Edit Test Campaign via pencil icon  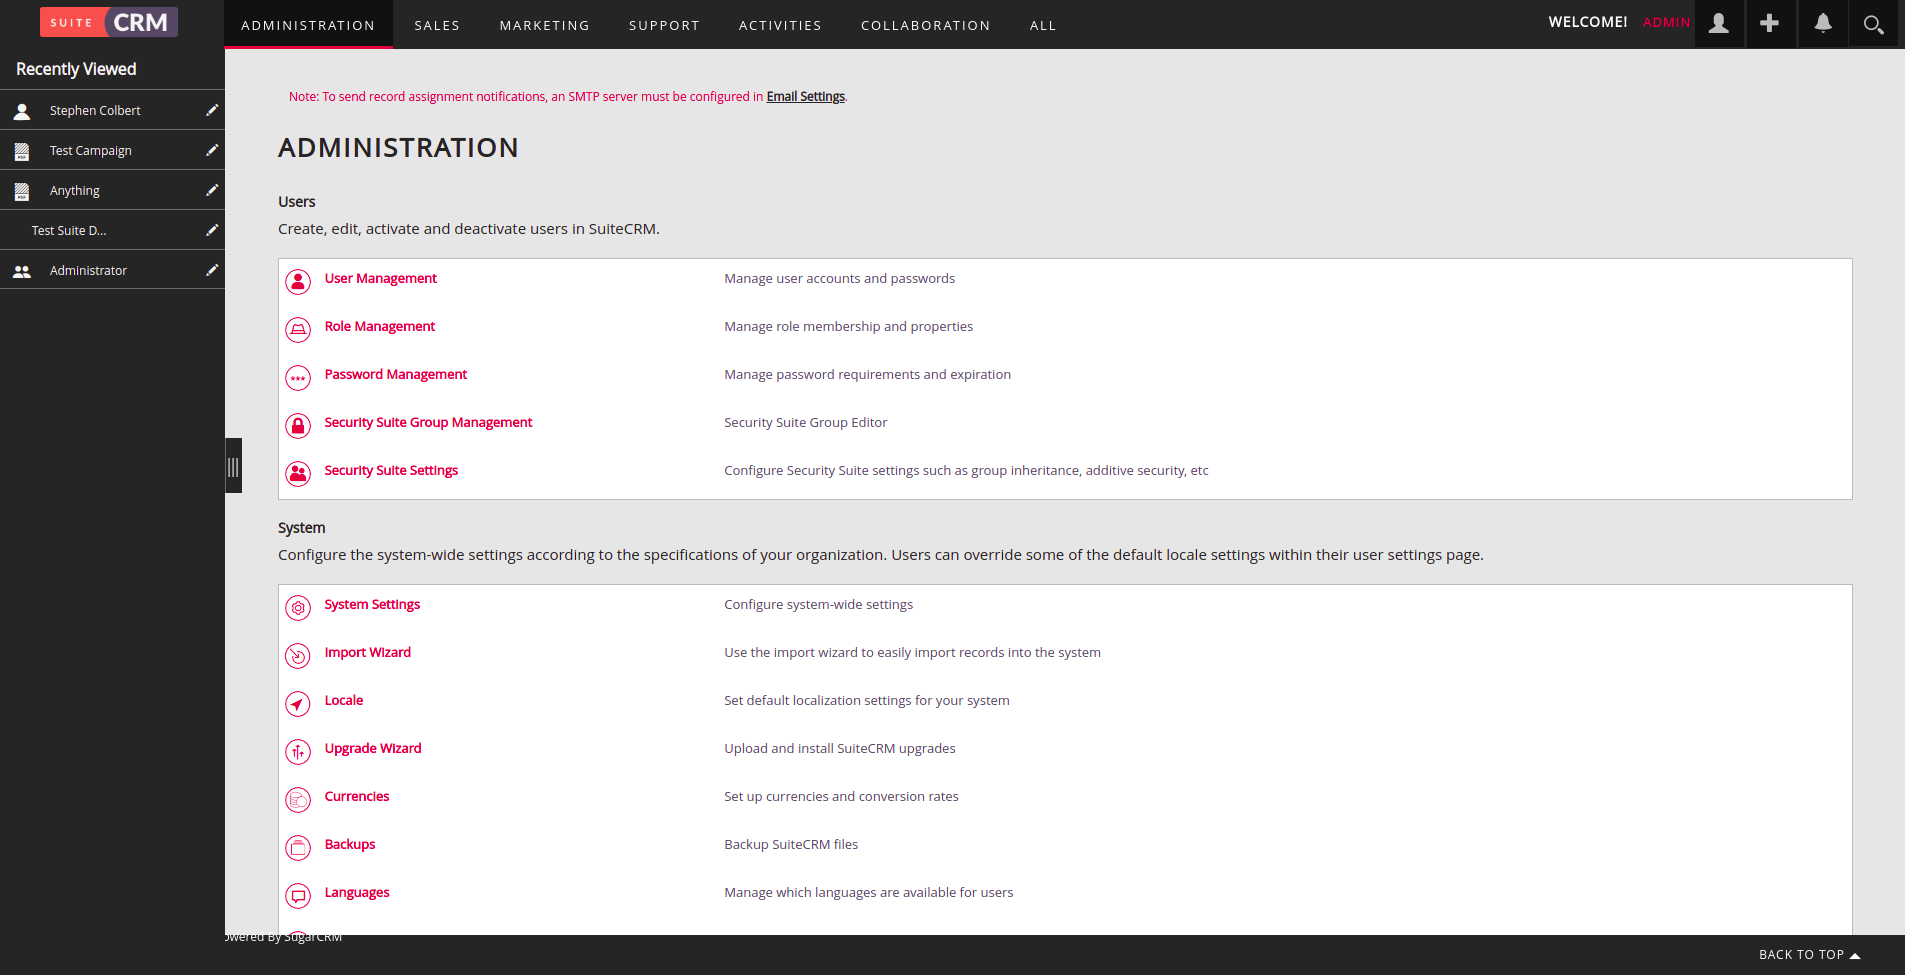212,150
